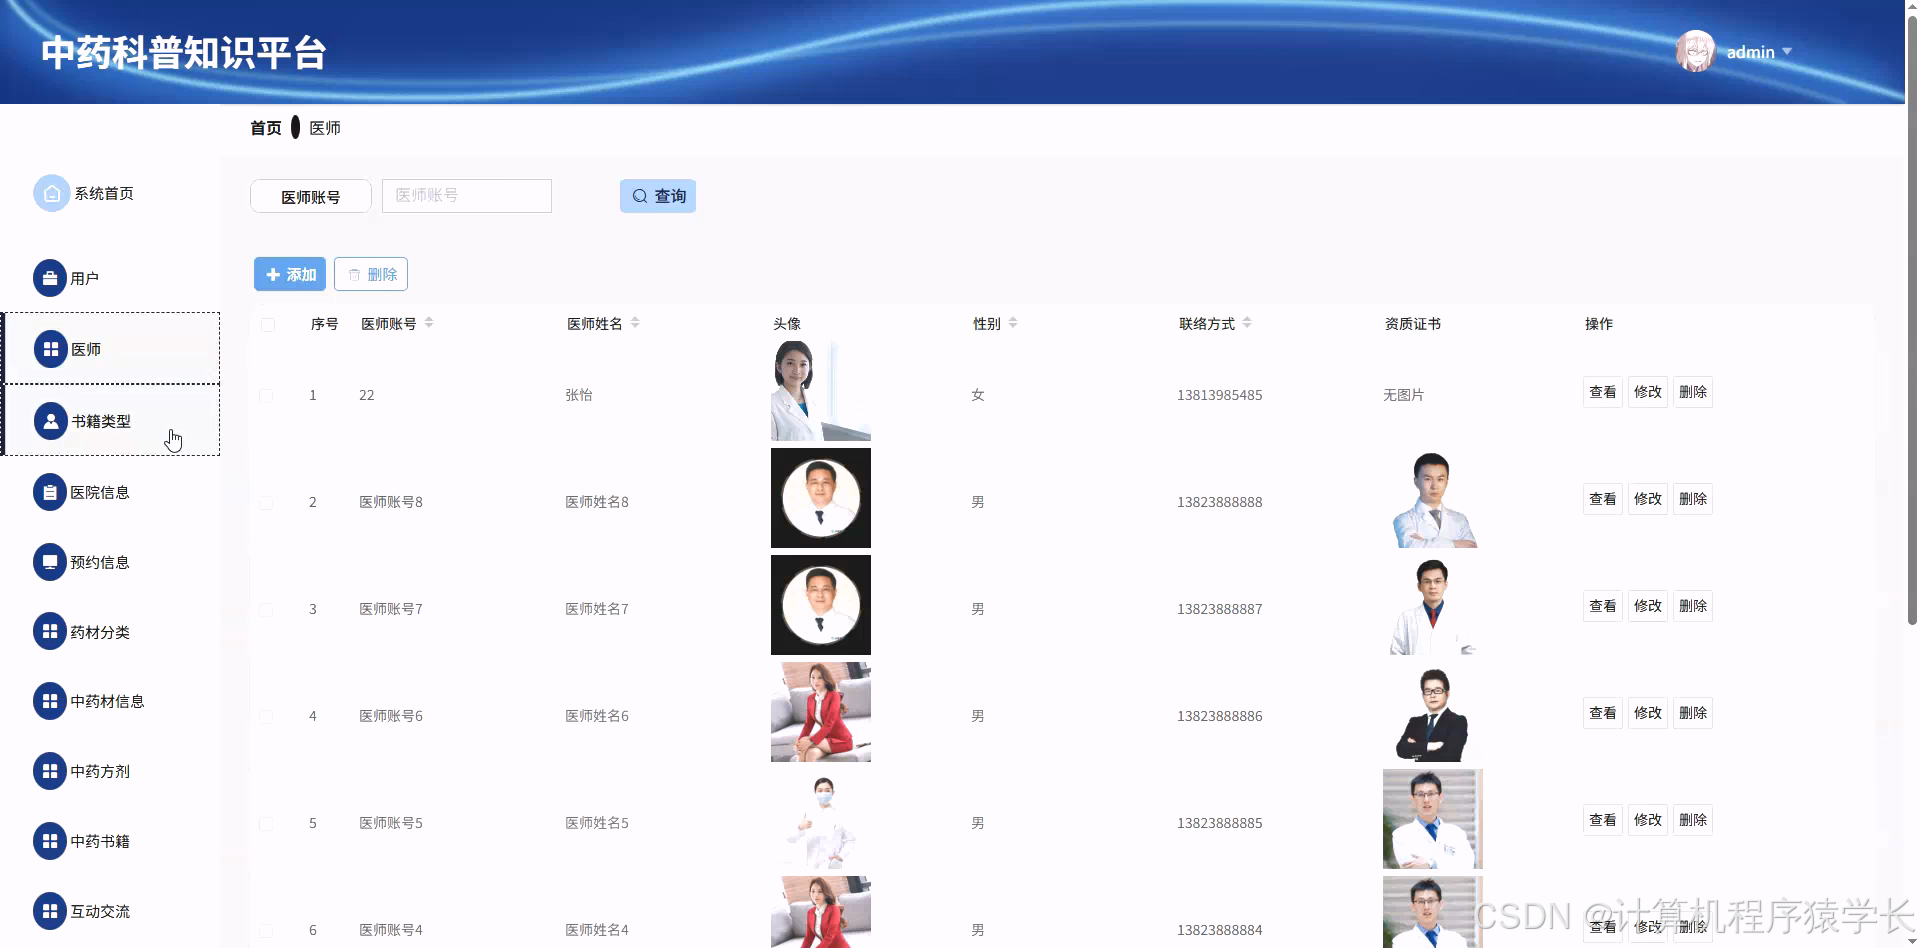The width and height of the screenshot is (1920, 948).
Task: Open the 用户 user management icon
Action: [51, 278]
